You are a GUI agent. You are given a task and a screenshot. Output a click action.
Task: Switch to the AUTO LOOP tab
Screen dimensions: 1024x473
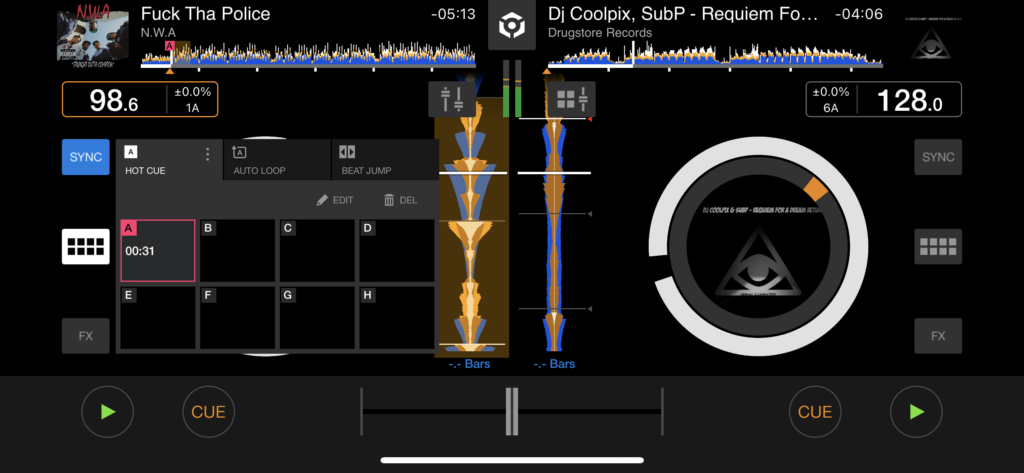(277, 160)
